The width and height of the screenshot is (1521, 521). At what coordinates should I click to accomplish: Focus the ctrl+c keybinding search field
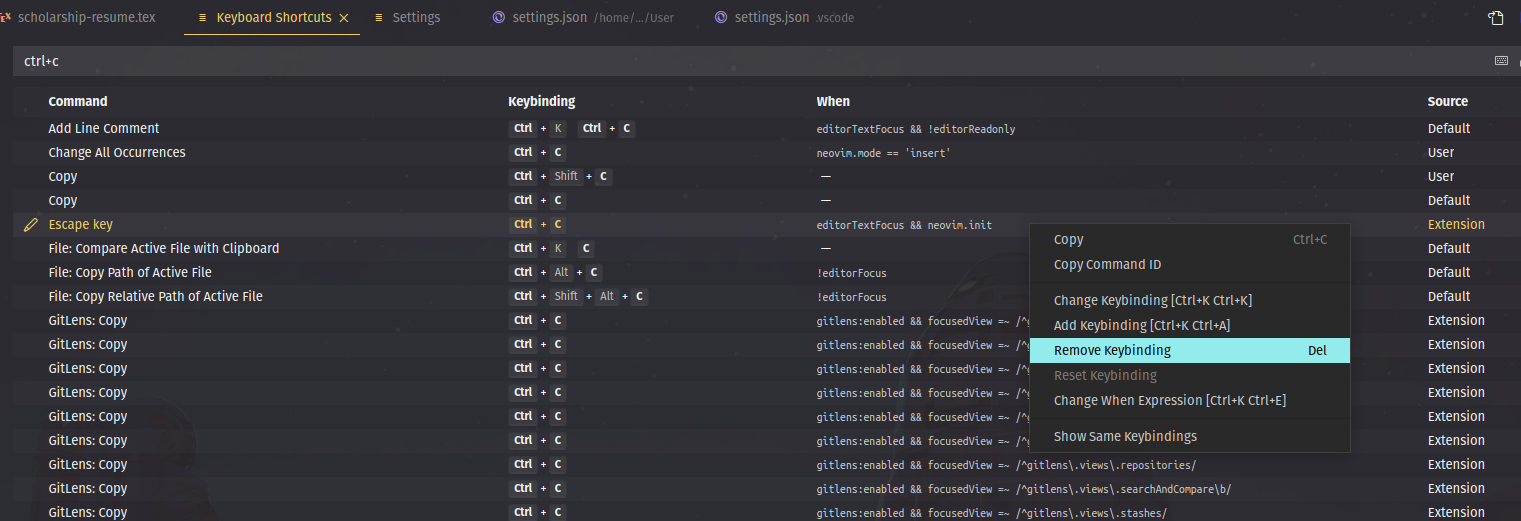pos(750,61)
